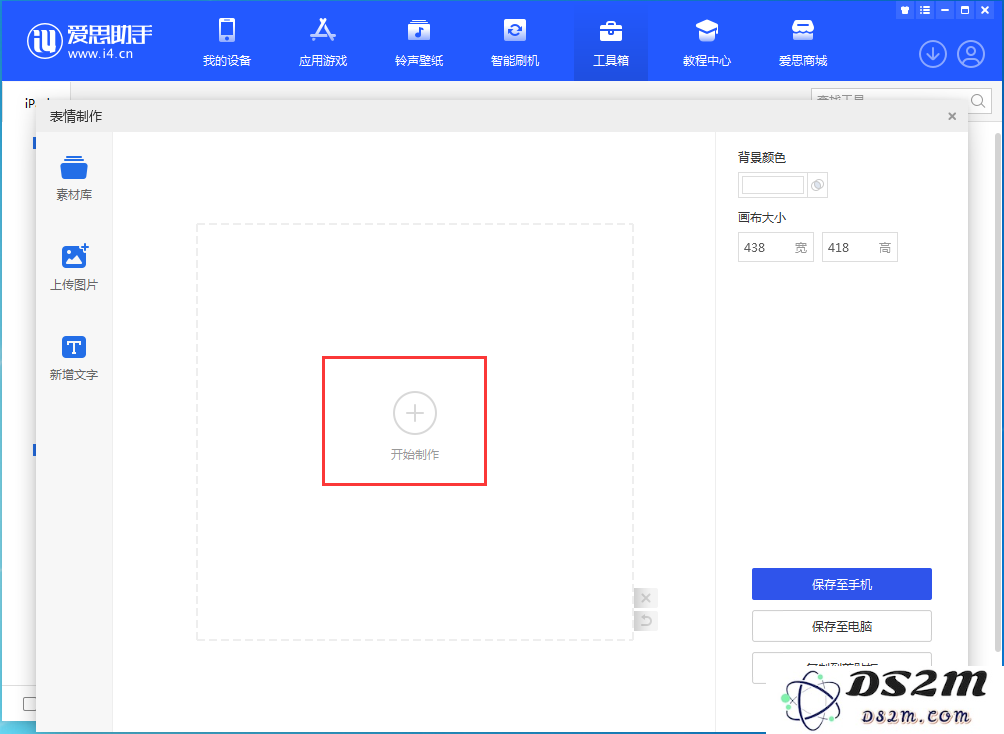Add text with 新增文字 tool

[x=74, y=358]
